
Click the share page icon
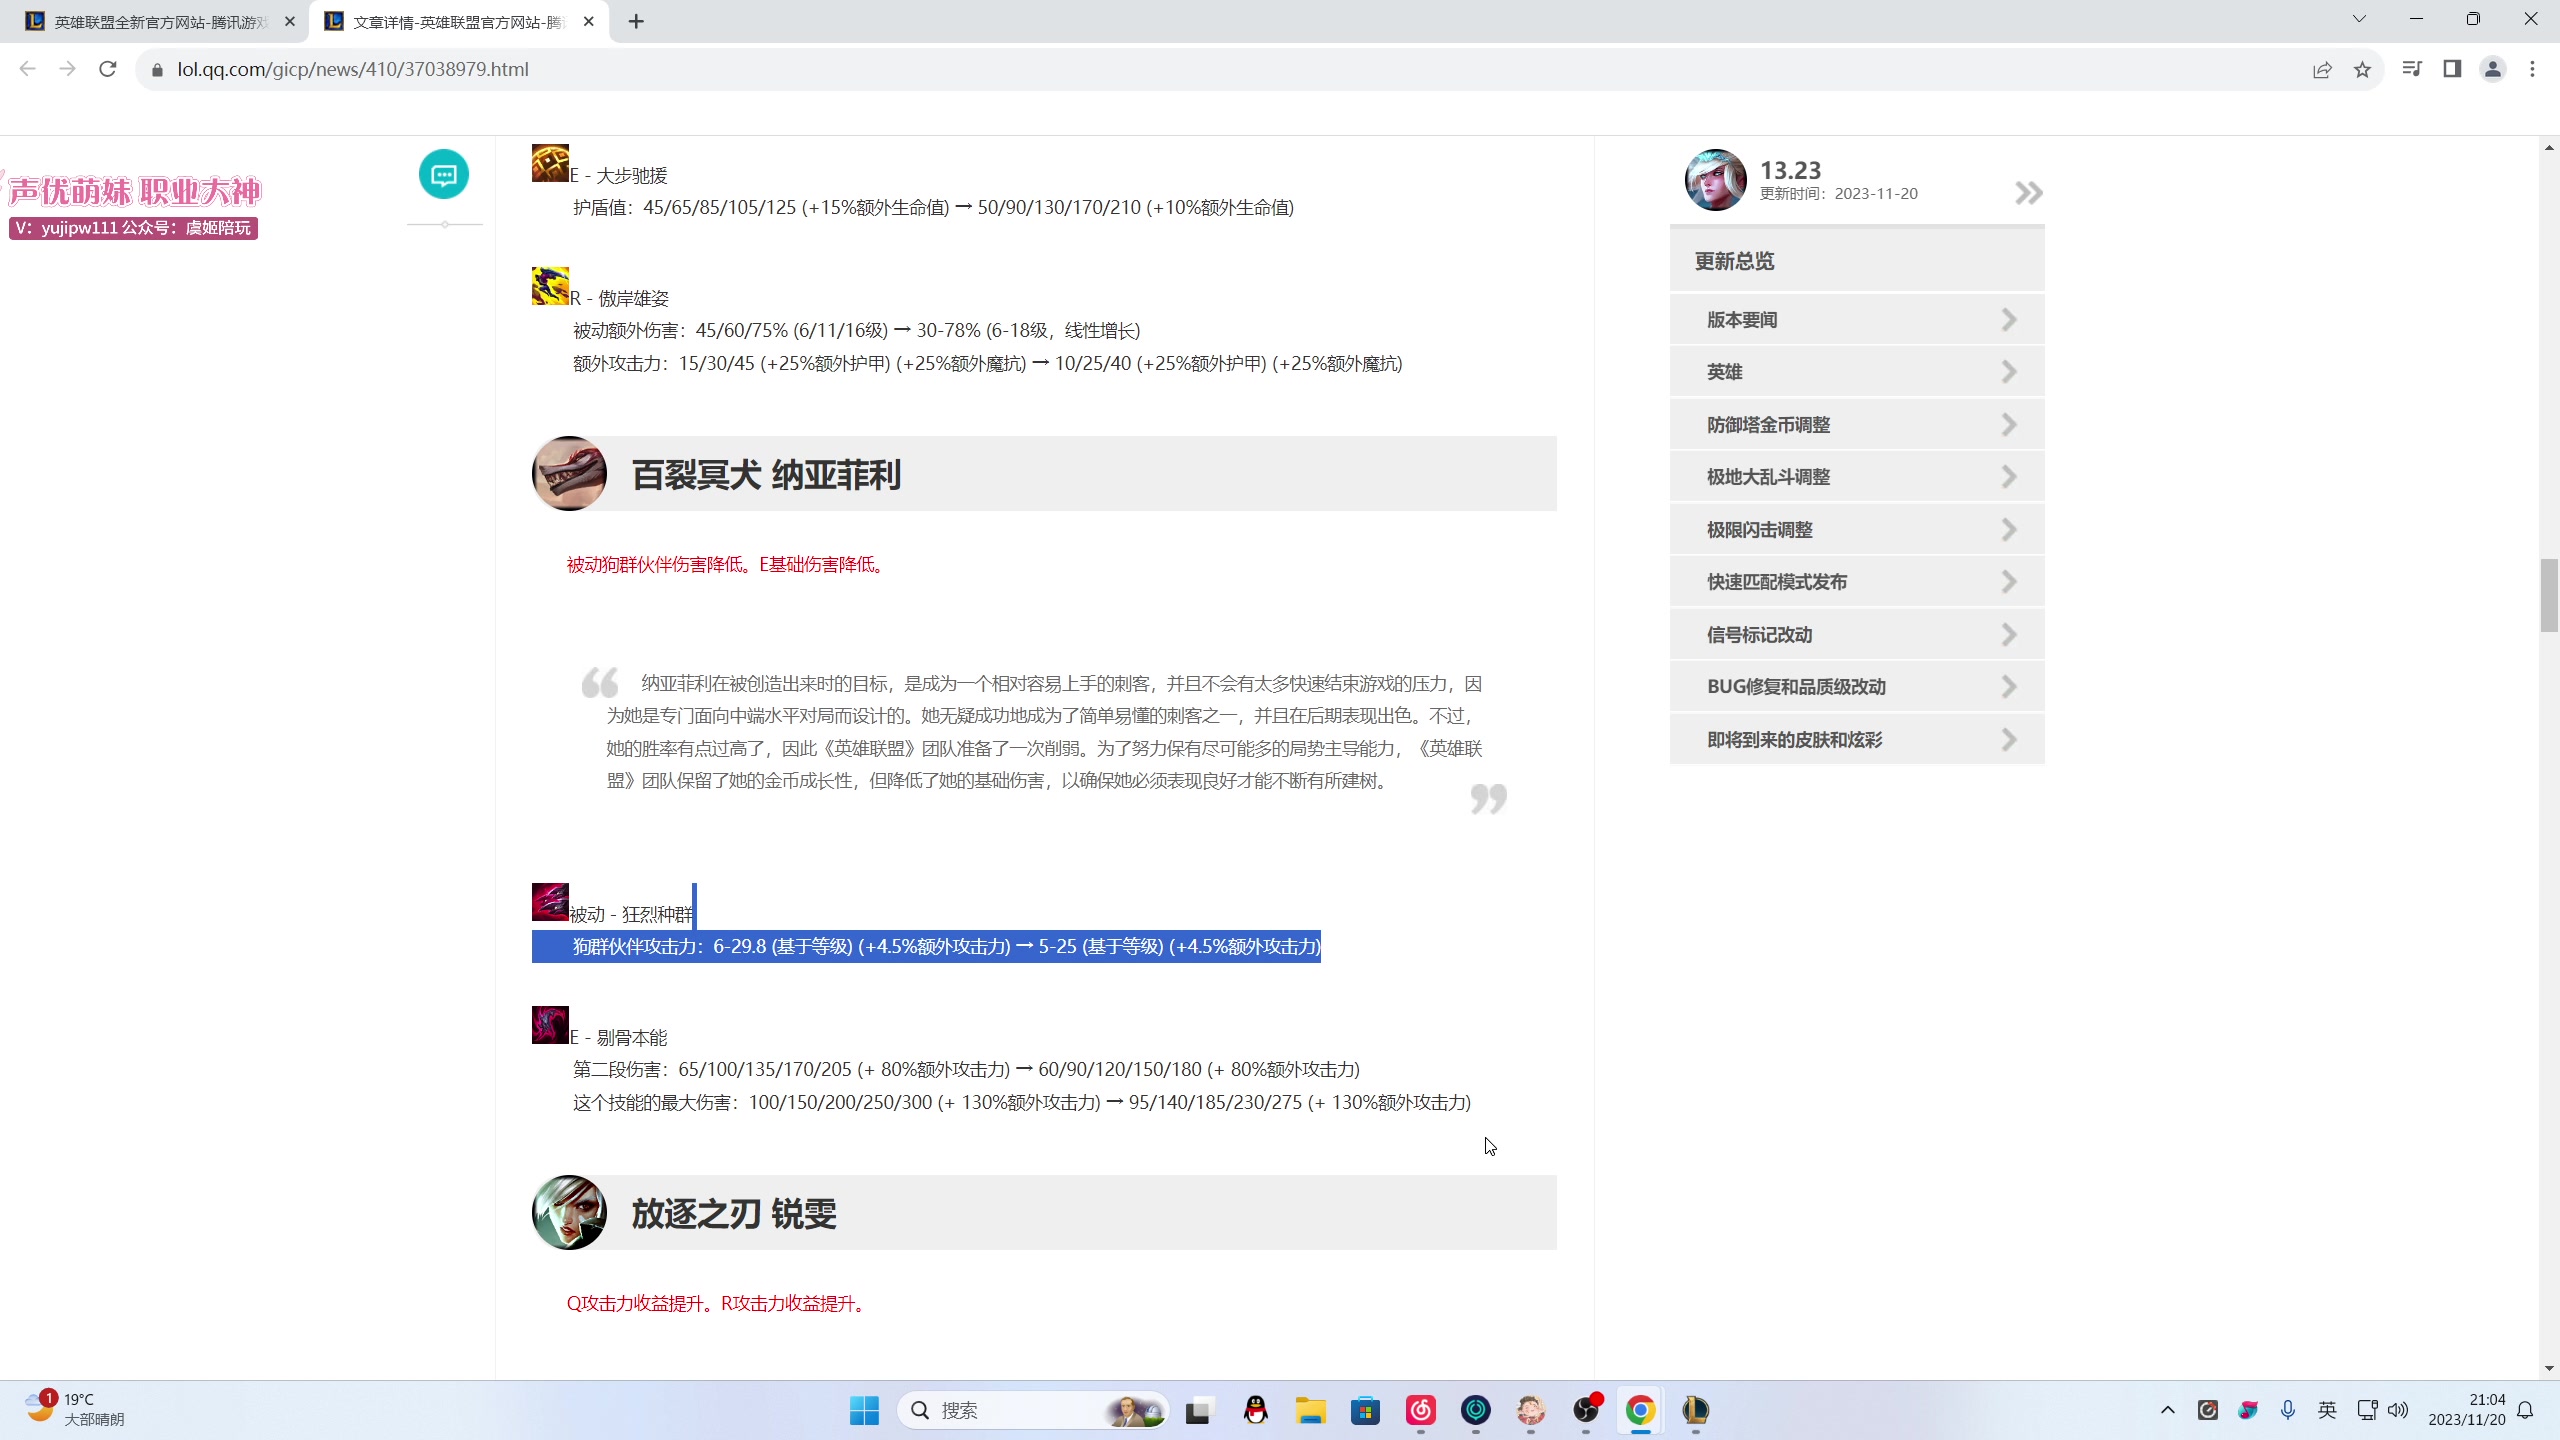(x=2322, y=69)
